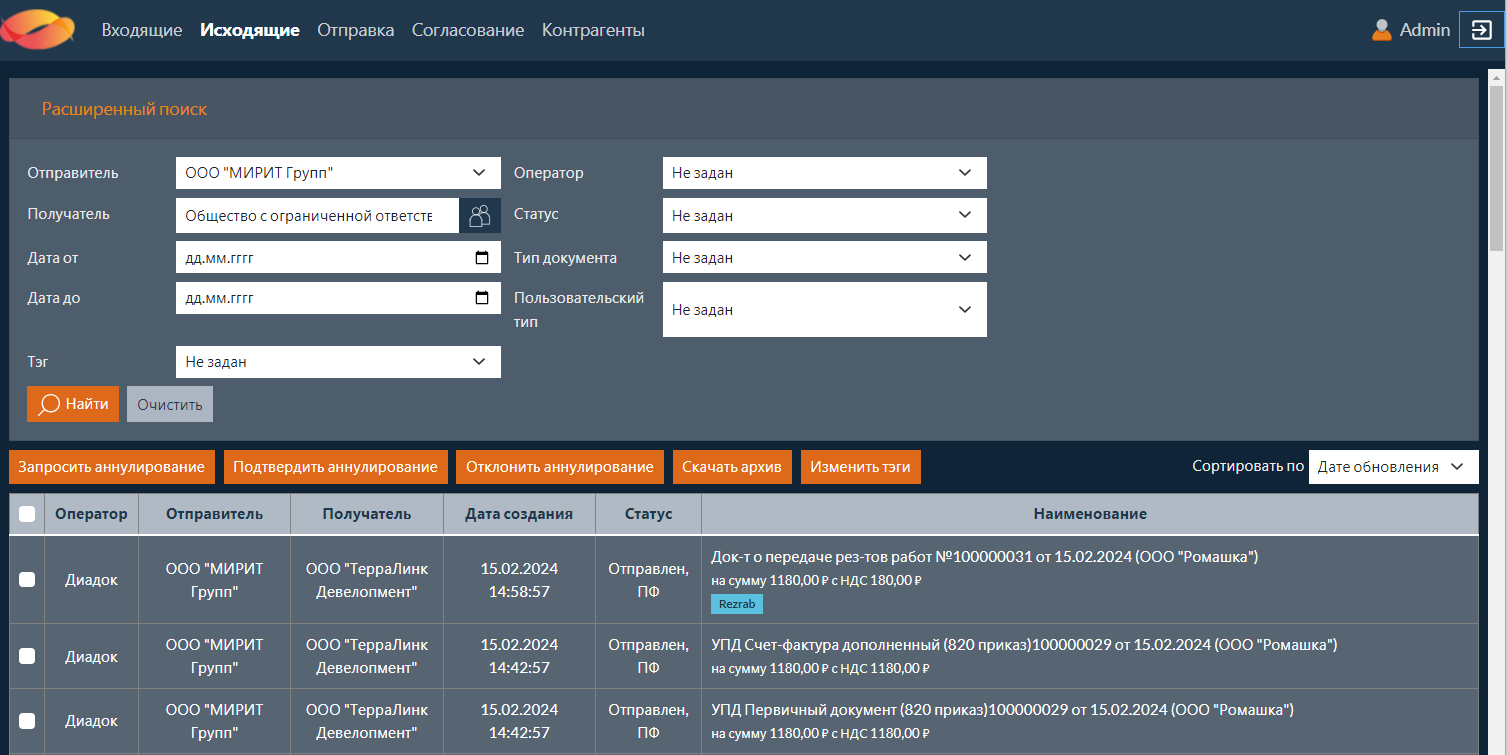Switch to the Исходящие section

250,30
